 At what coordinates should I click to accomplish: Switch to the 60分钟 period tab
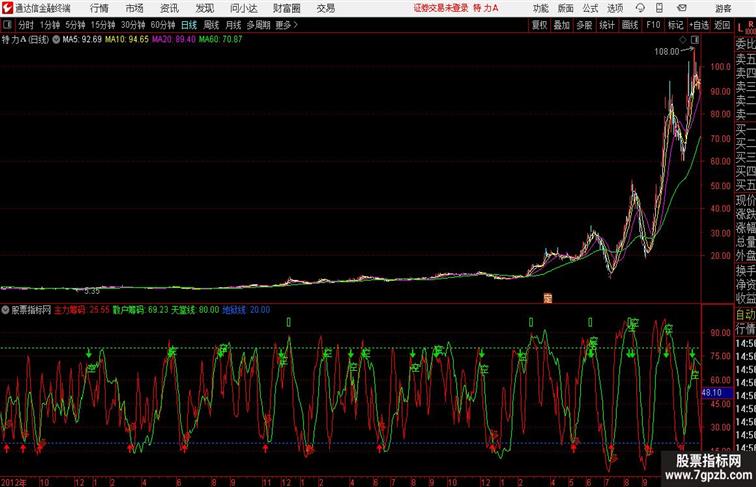[162, 25]
